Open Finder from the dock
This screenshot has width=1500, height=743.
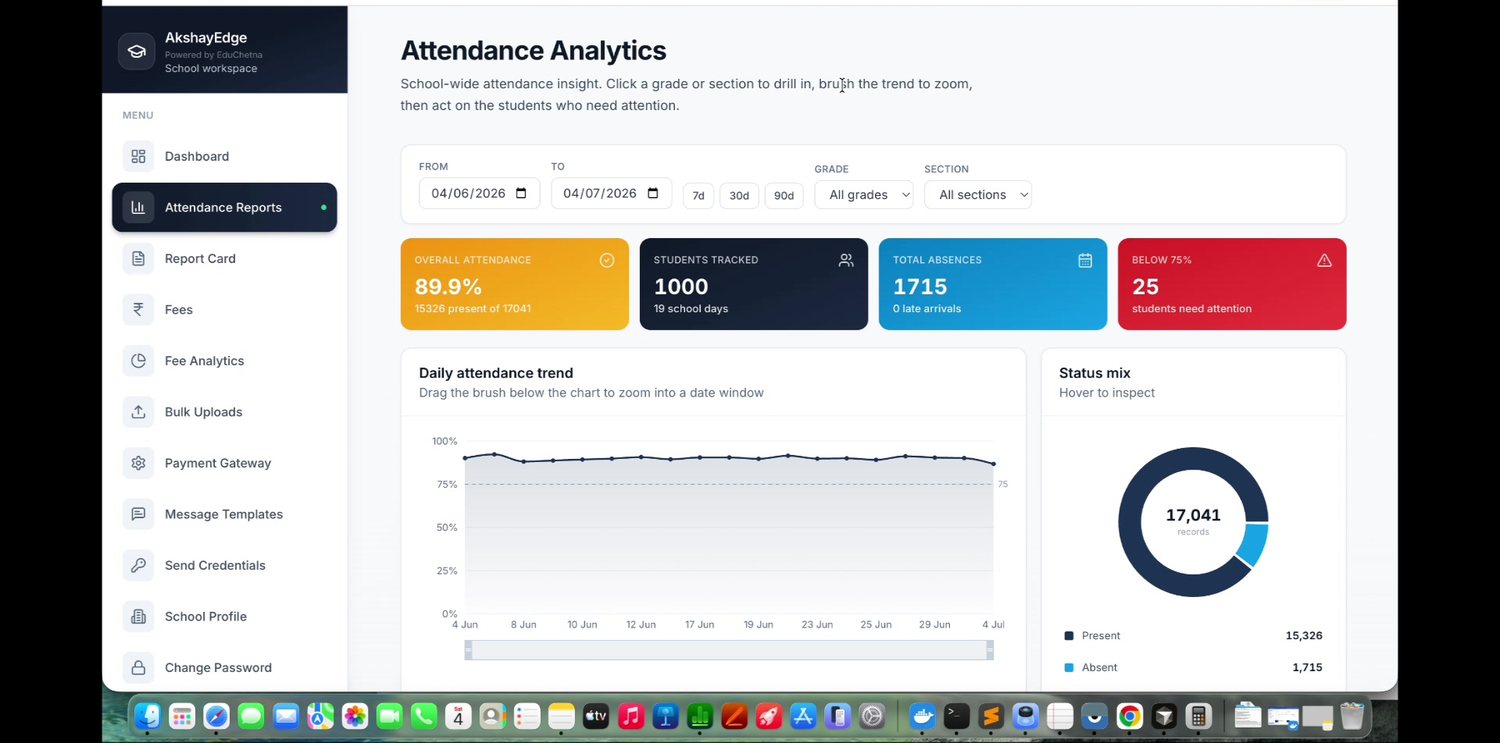click(x=147, y=716)
